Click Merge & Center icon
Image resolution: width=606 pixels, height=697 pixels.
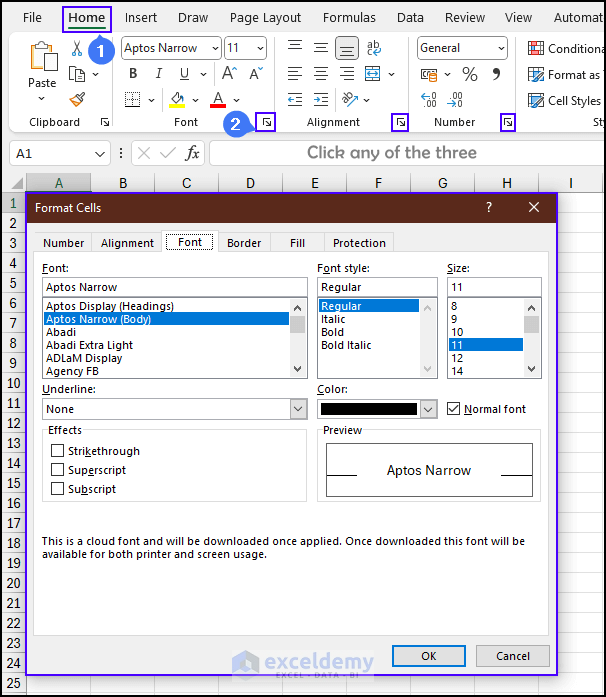tap(373, 73)
